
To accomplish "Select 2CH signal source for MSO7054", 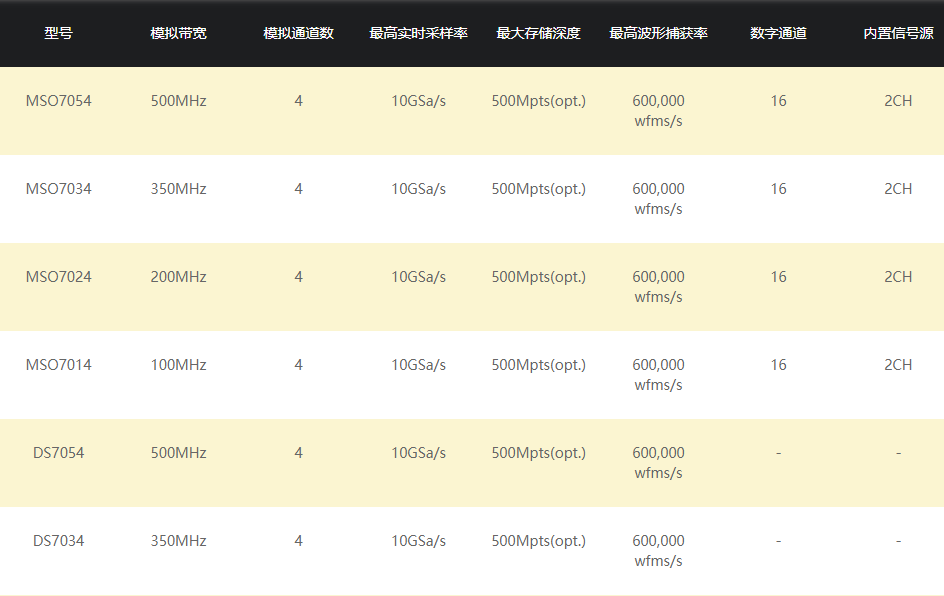I will (x=898, y=101).
